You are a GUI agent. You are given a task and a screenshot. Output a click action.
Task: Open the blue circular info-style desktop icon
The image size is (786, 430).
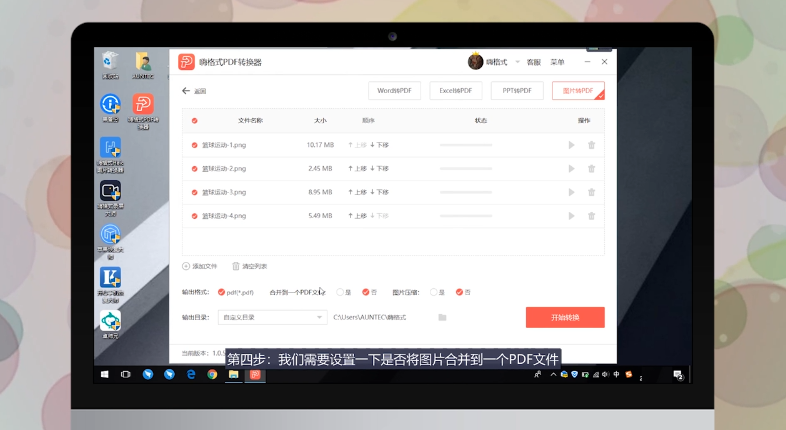click(110, 108)
